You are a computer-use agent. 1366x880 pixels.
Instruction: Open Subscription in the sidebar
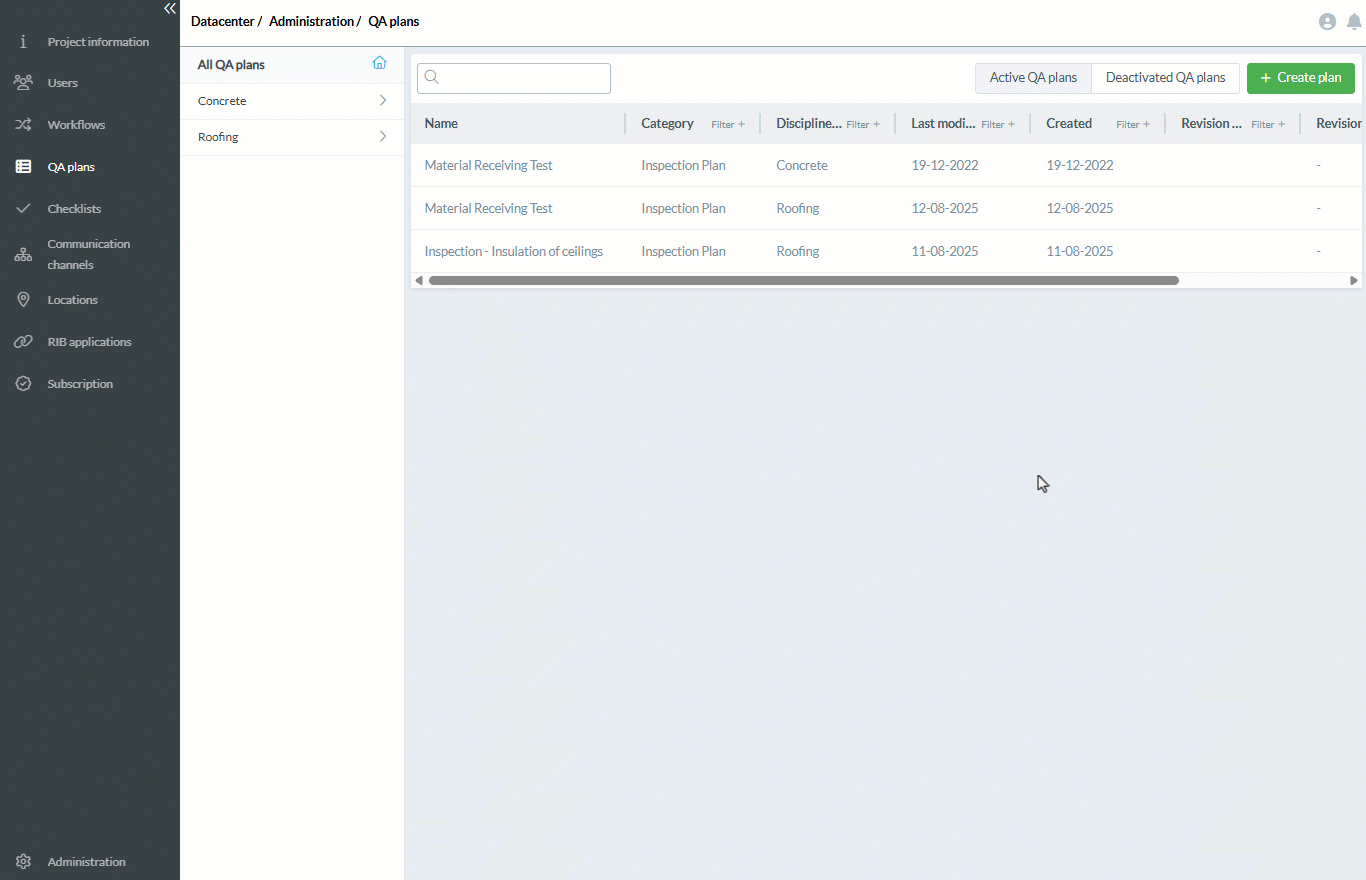tap(80, 384)
